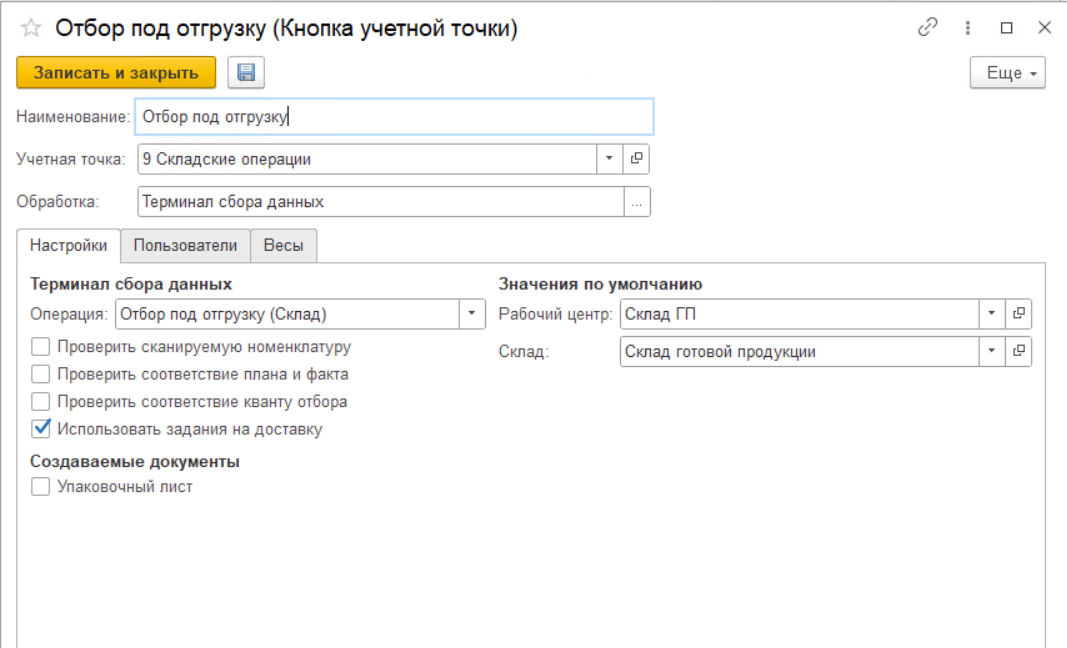Toggle Проверить соответствие плана и факта

pyautogui.click(x=41, y=374)
